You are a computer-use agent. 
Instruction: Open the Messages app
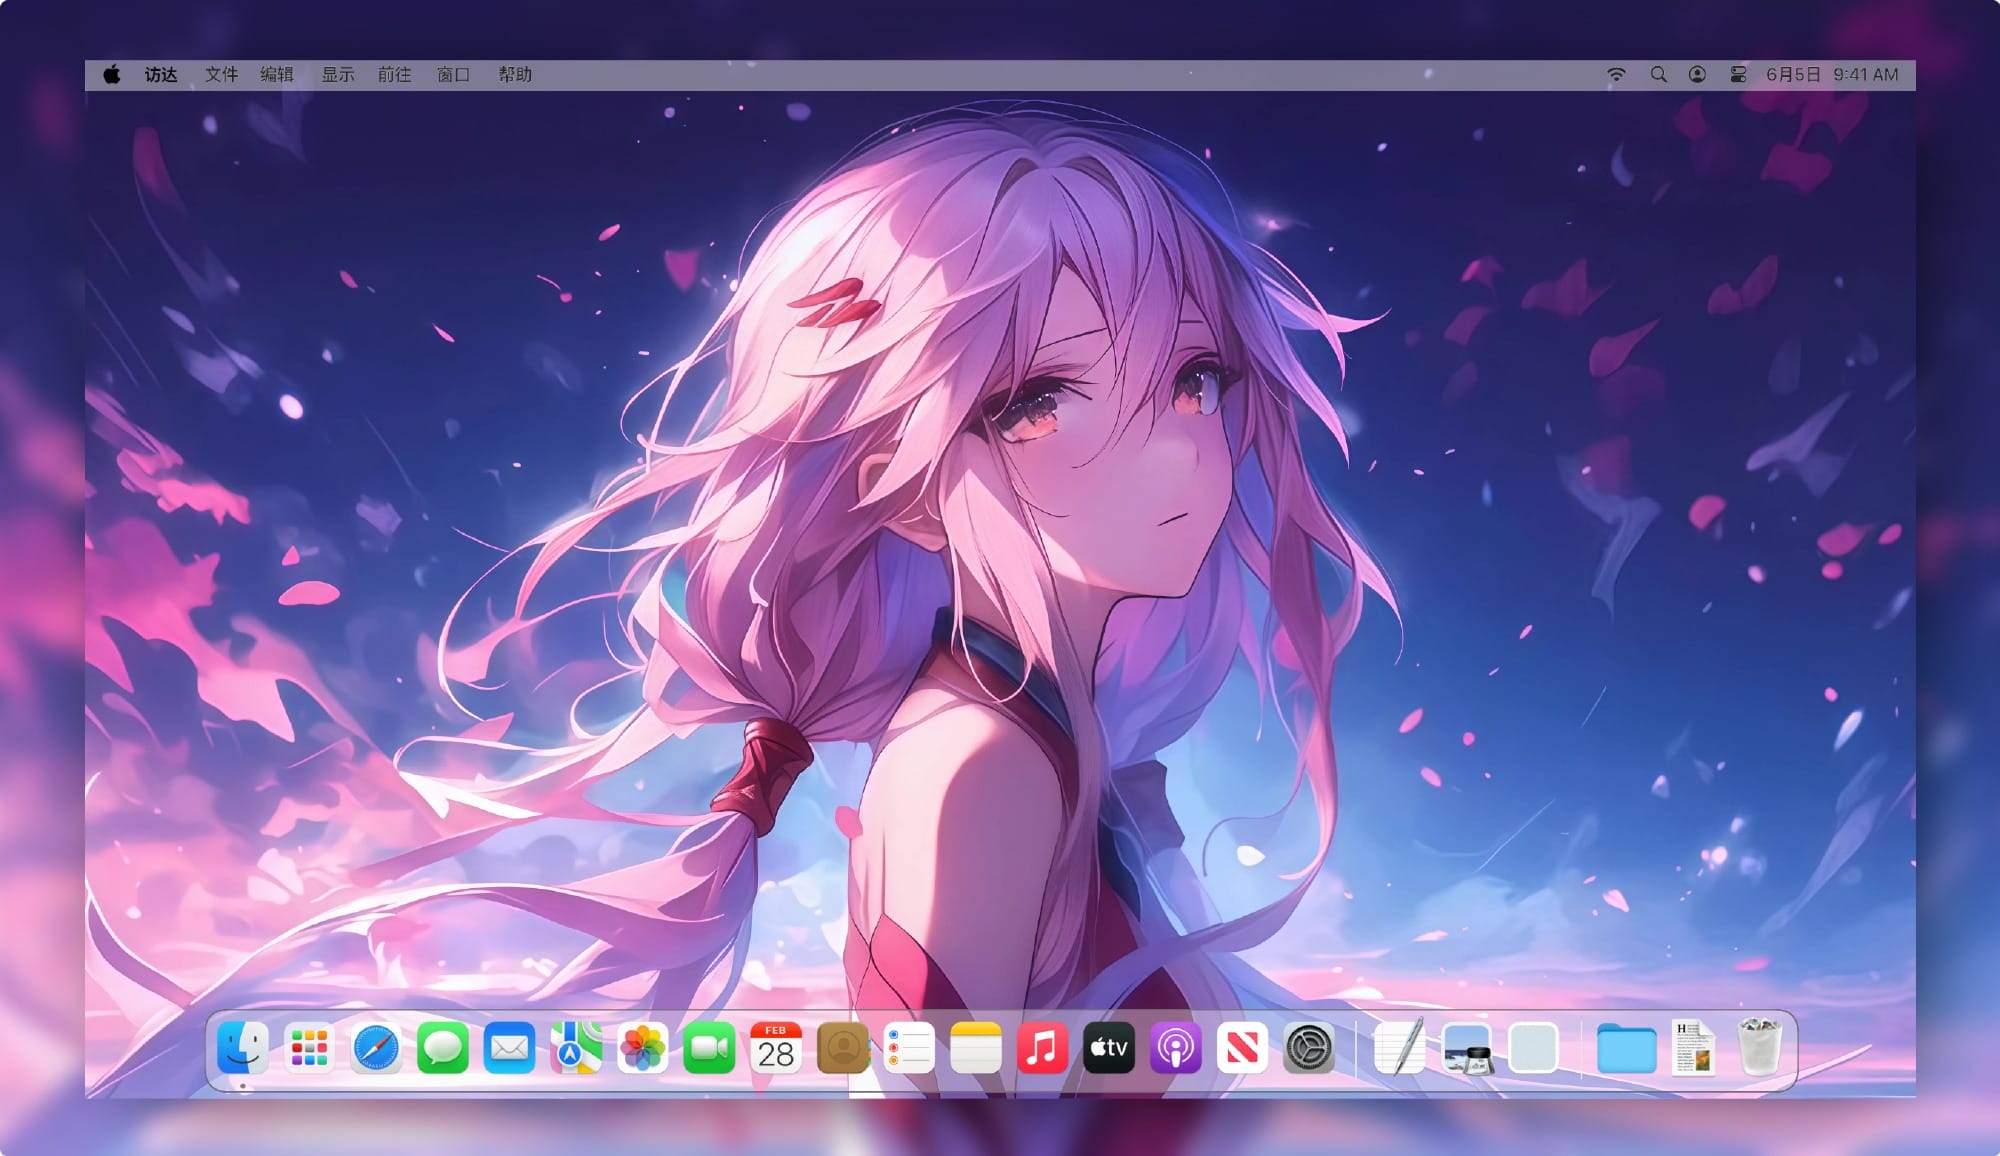coord(442,1048)
